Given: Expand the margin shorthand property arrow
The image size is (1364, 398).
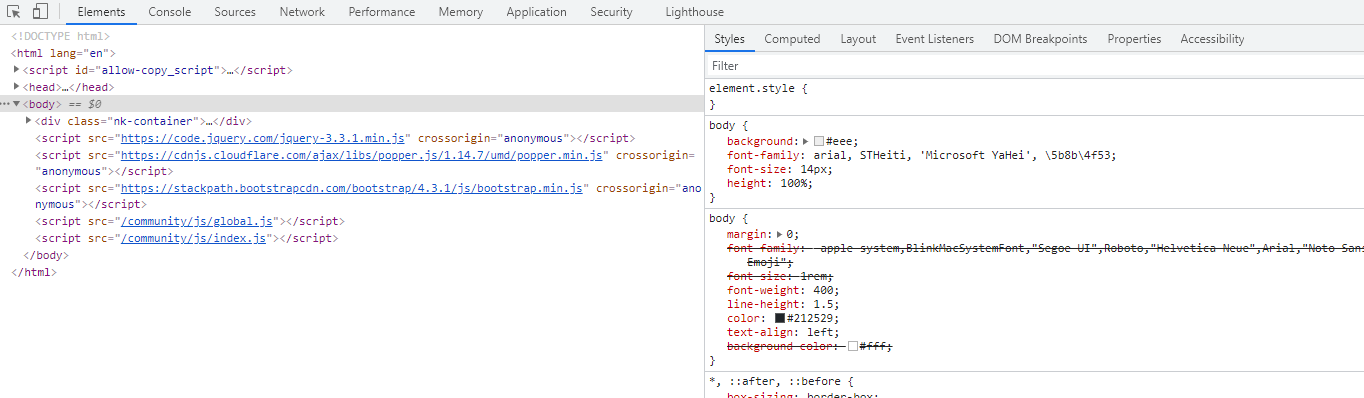Looking at the screenshot, I should pyautogui.click(x=780, y=234).
